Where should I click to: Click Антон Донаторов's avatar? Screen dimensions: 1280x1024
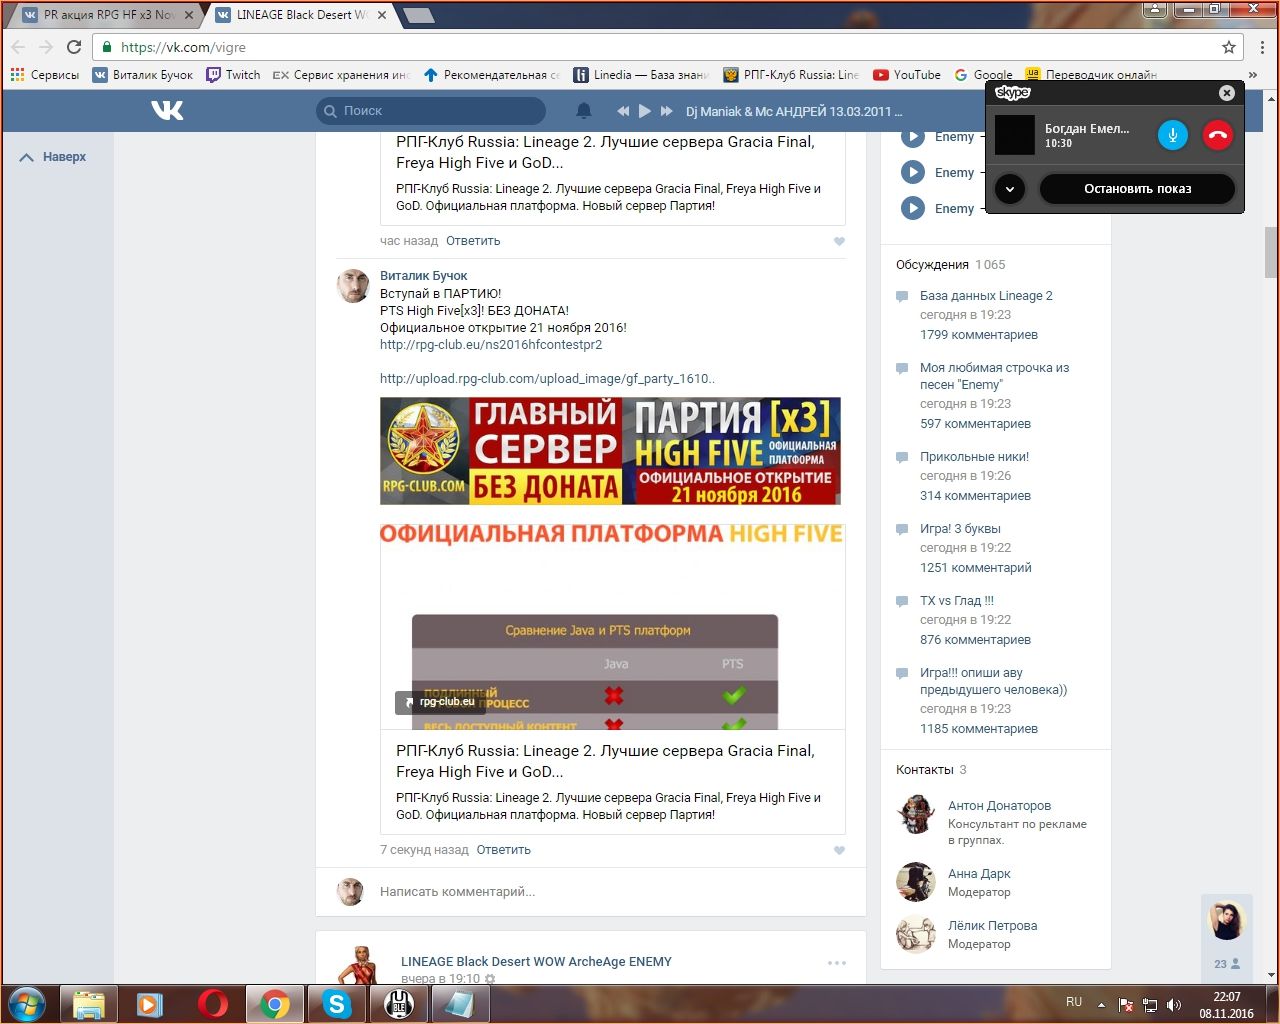pos(915,814)
